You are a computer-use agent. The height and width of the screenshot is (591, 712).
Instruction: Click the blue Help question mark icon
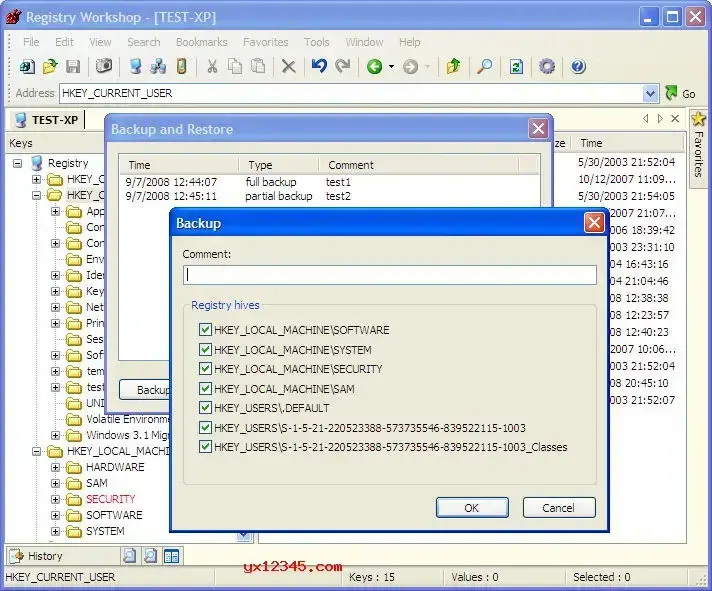click(578, 67)
